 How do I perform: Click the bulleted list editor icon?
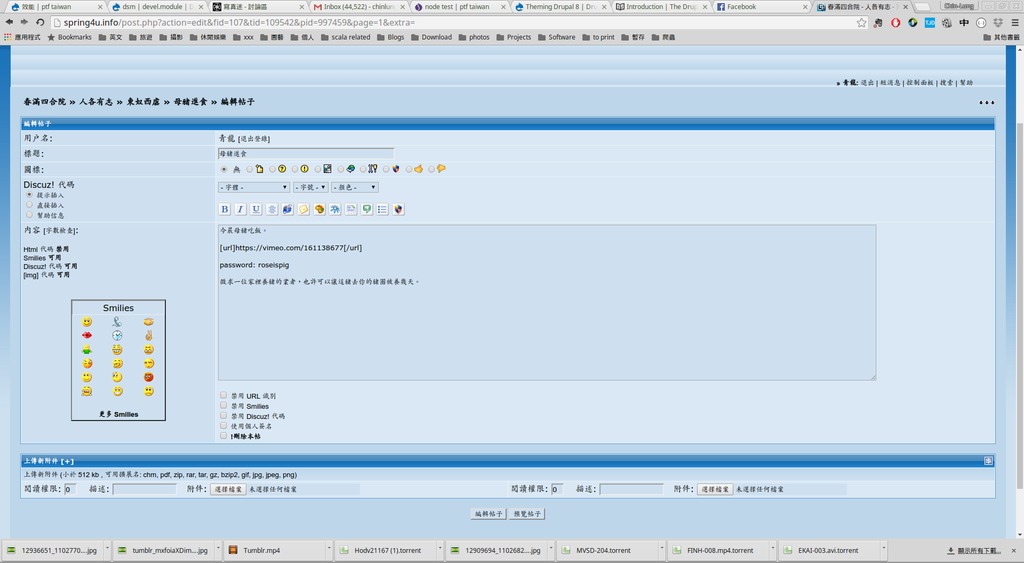pyautogui.click(x=382, y=209)
